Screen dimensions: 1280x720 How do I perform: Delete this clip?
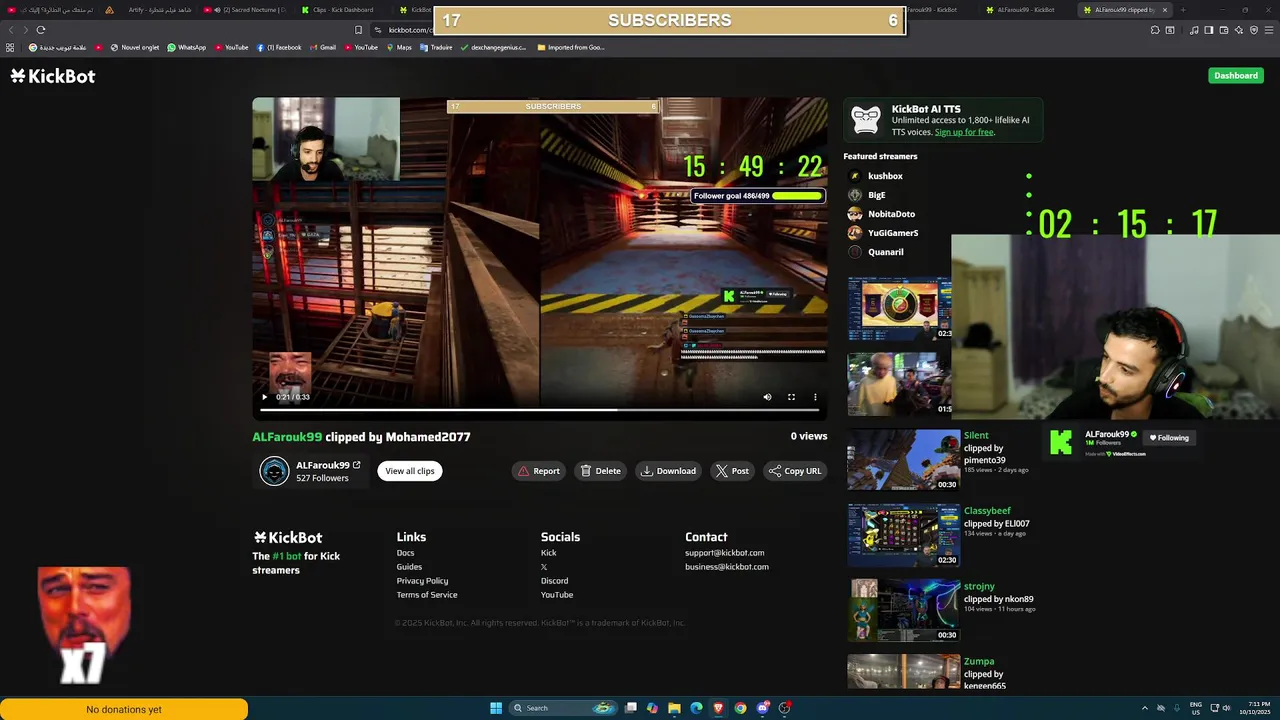(600, 471)
